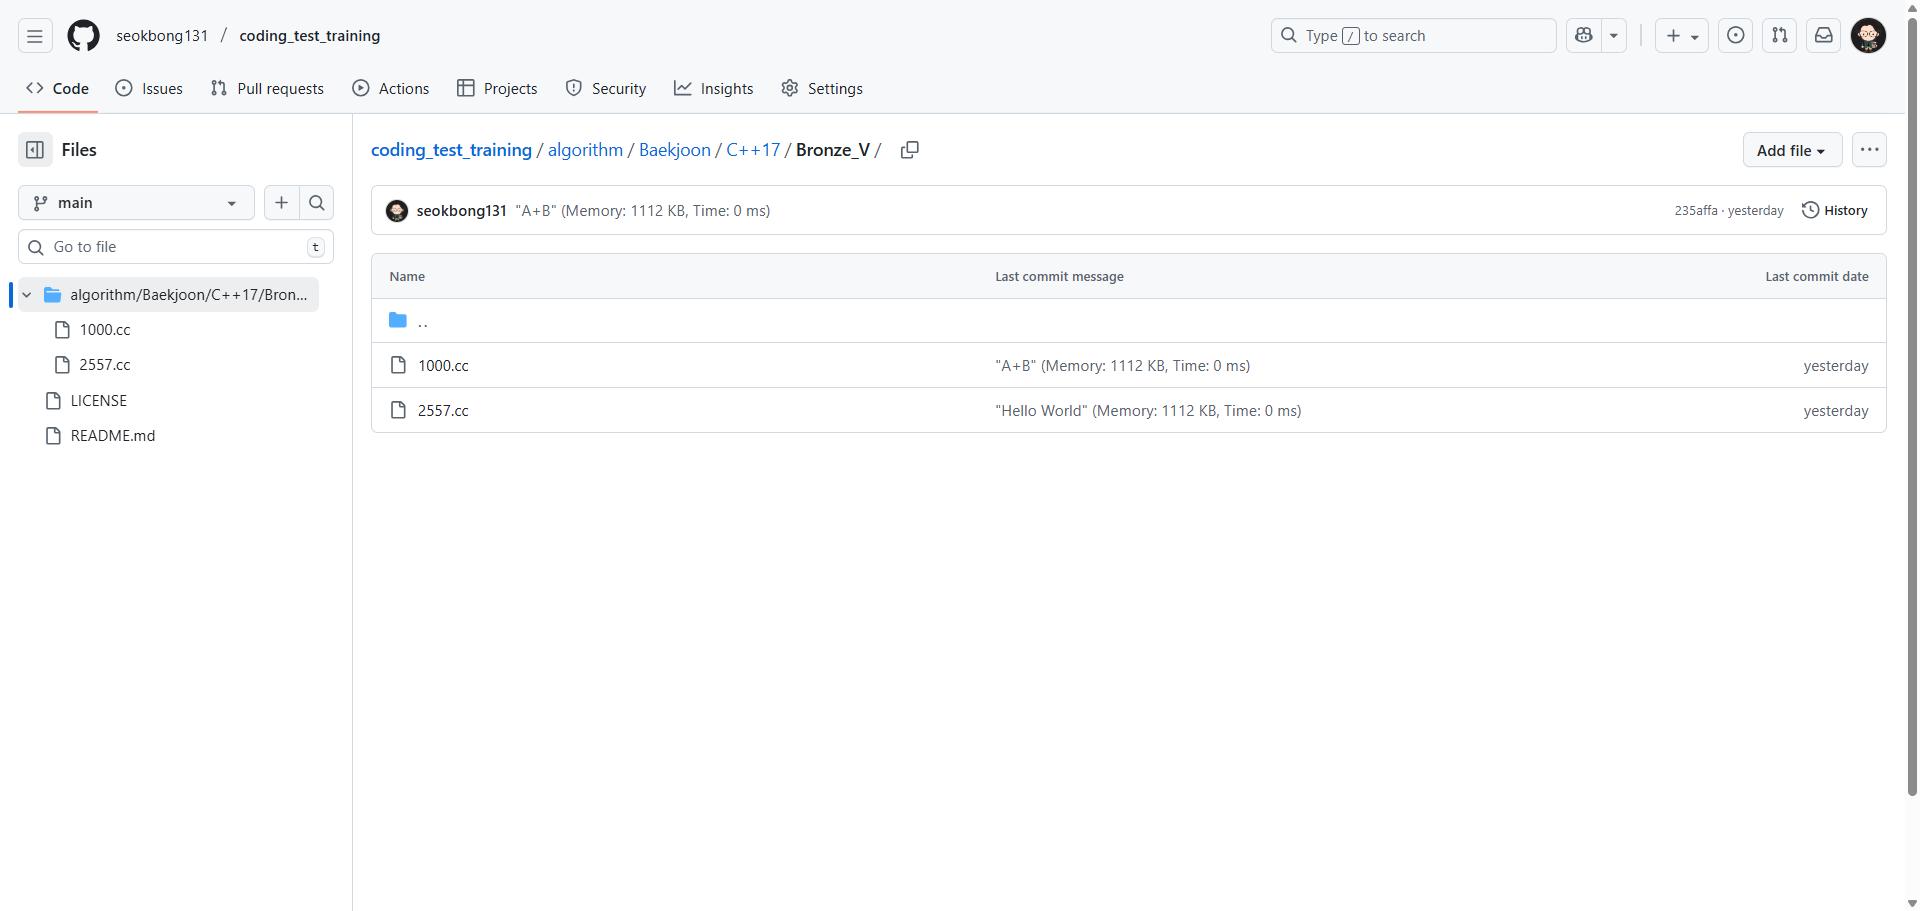The image size is (1920, 911).
Task: Expand the Add file dropdown
Action: (1791, 150)
